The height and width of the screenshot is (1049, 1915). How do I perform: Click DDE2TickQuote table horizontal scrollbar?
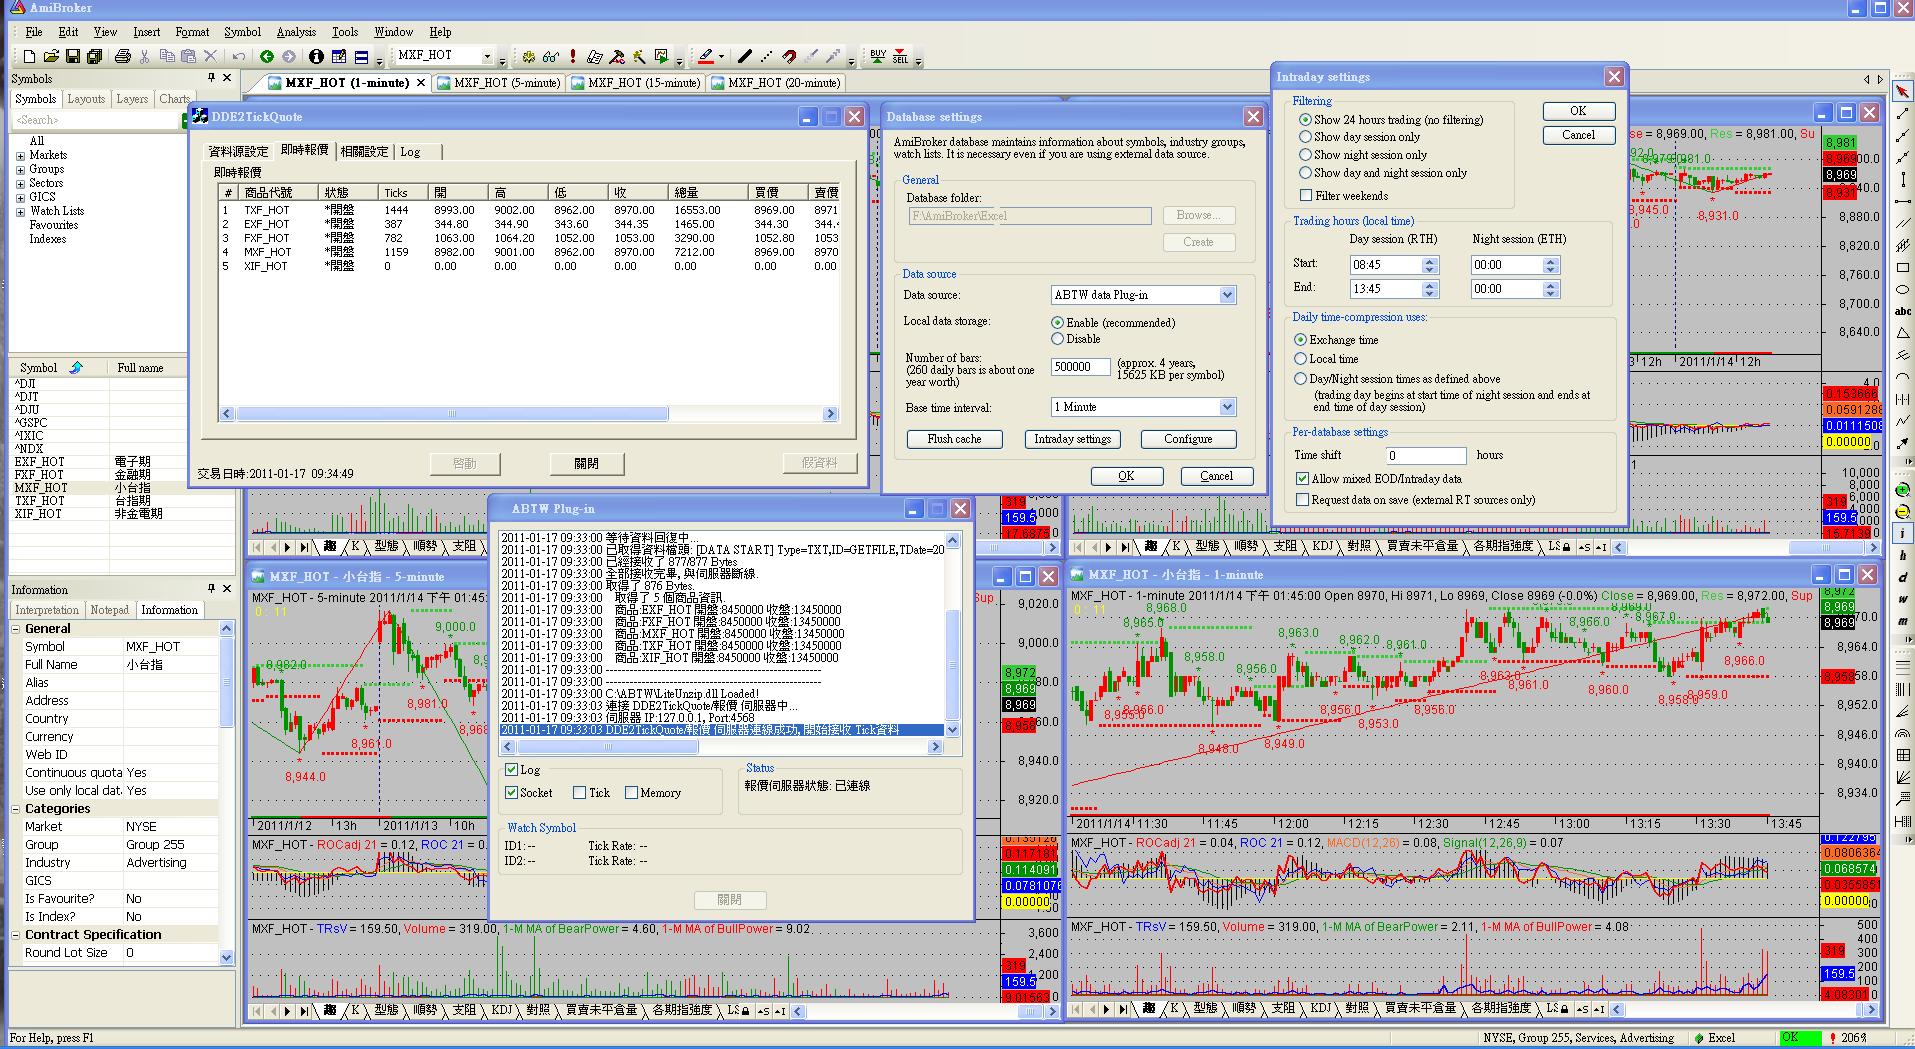point(528,414)
